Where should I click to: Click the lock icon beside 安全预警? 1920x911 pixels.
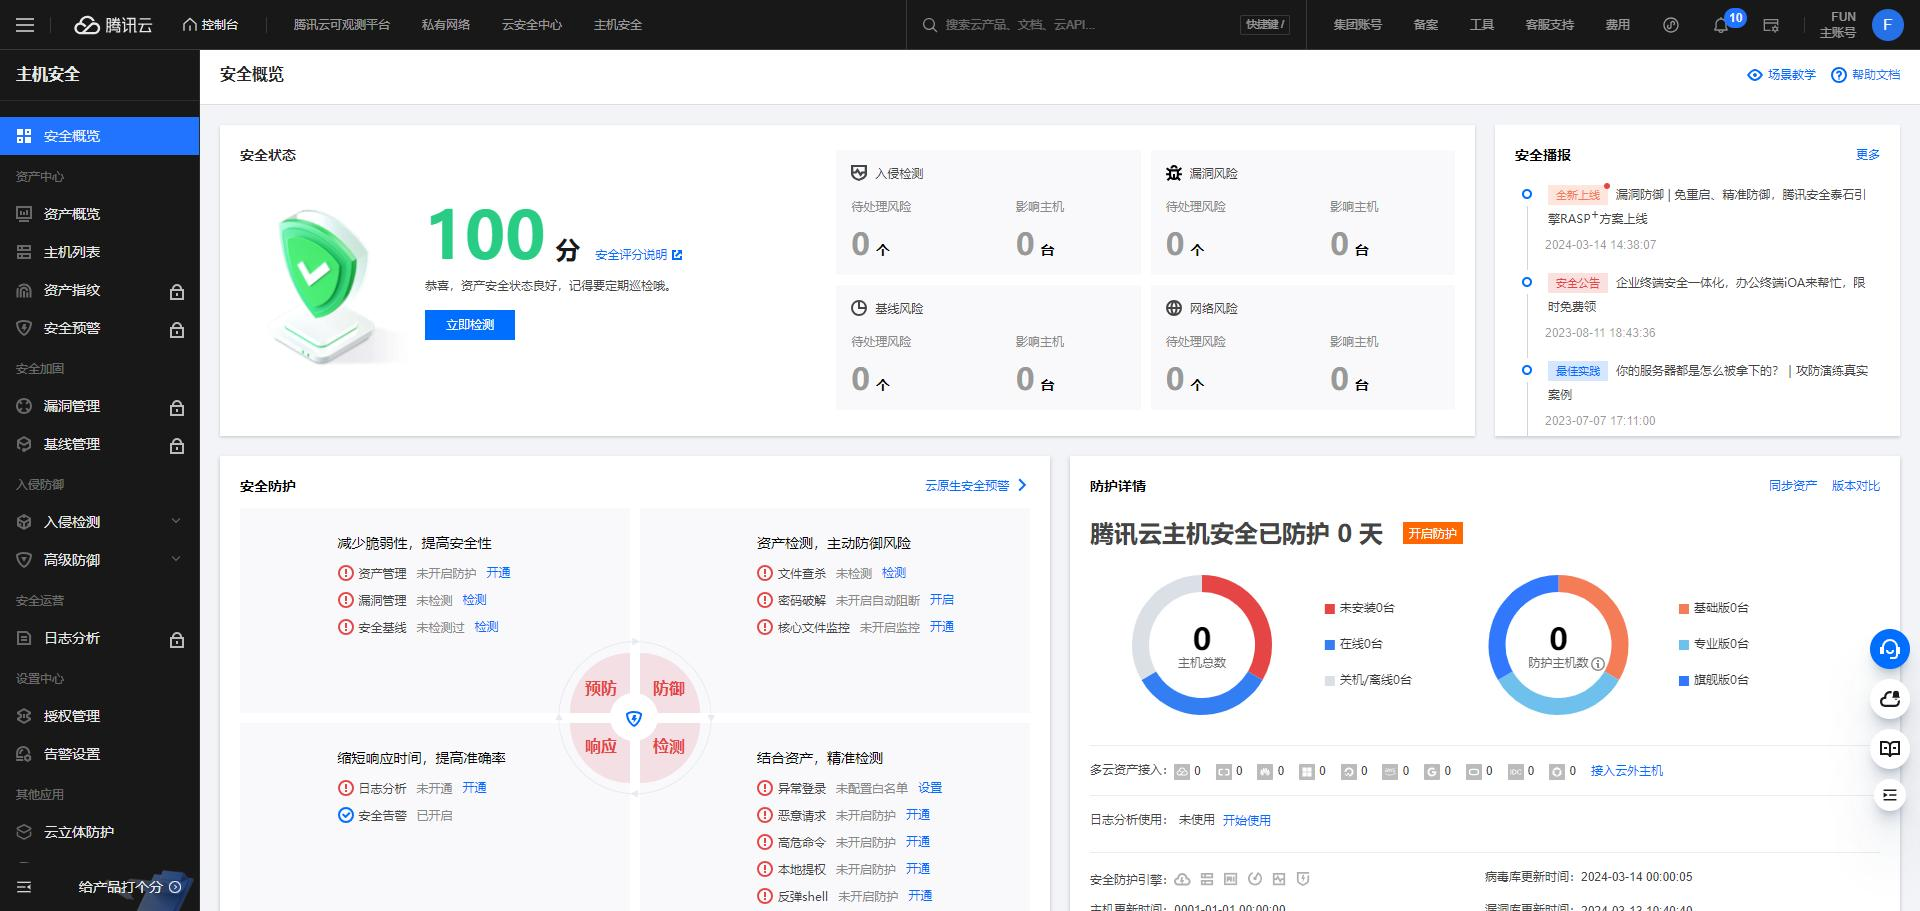click(177, 329)
